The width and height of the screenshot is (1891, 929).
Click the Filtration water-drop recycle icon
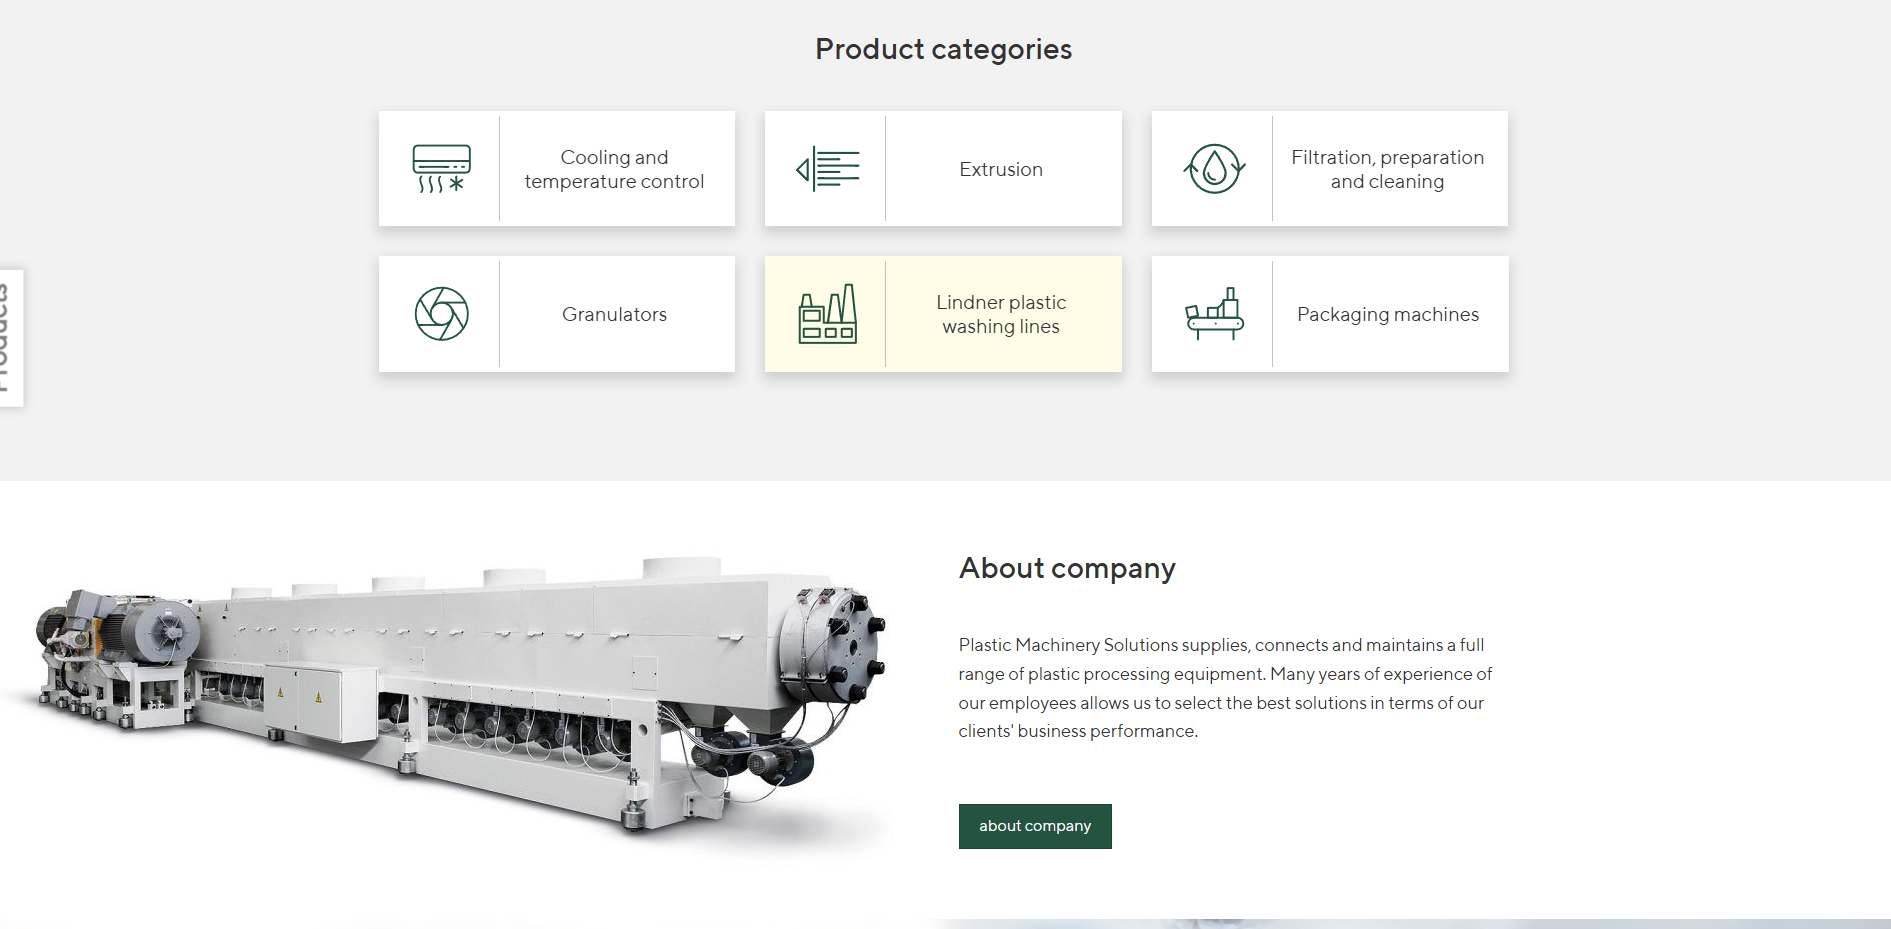[1214, 169]
